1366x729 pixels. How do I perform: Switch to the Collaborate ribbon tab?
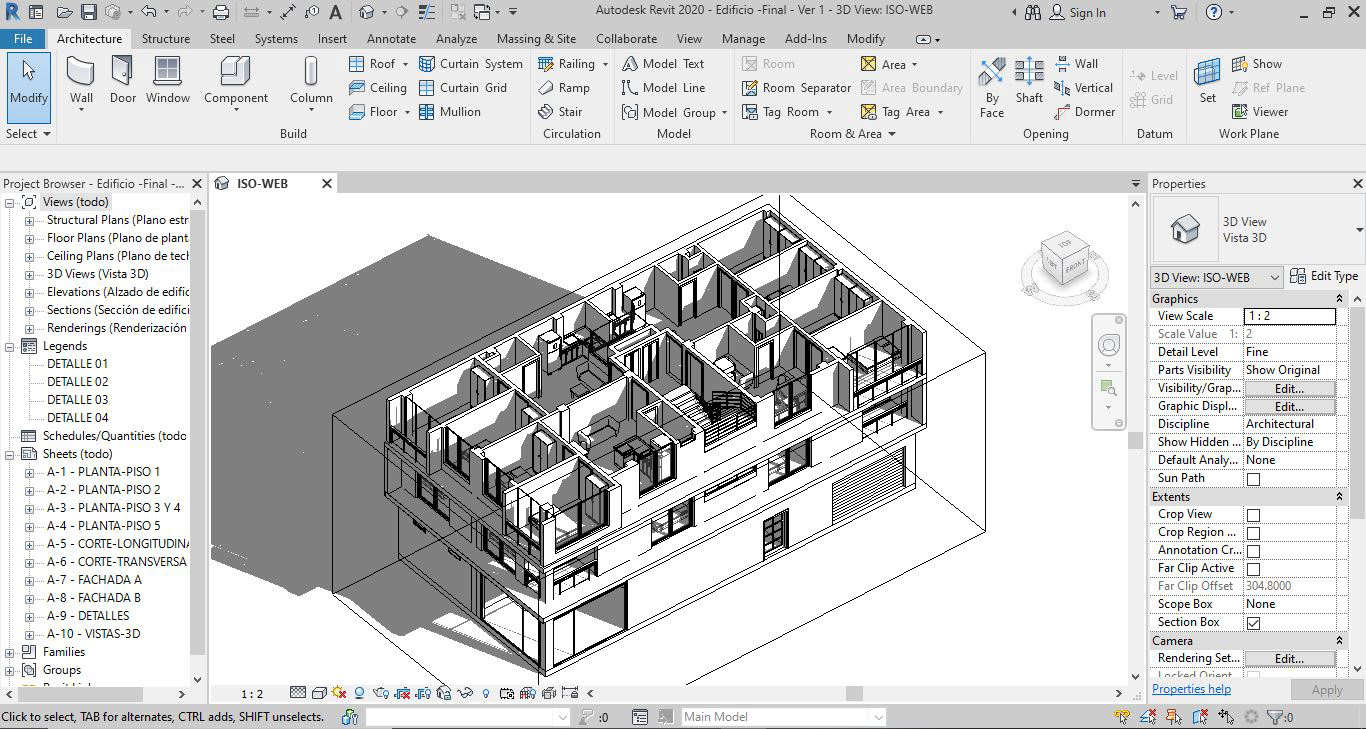click(626, 38)
